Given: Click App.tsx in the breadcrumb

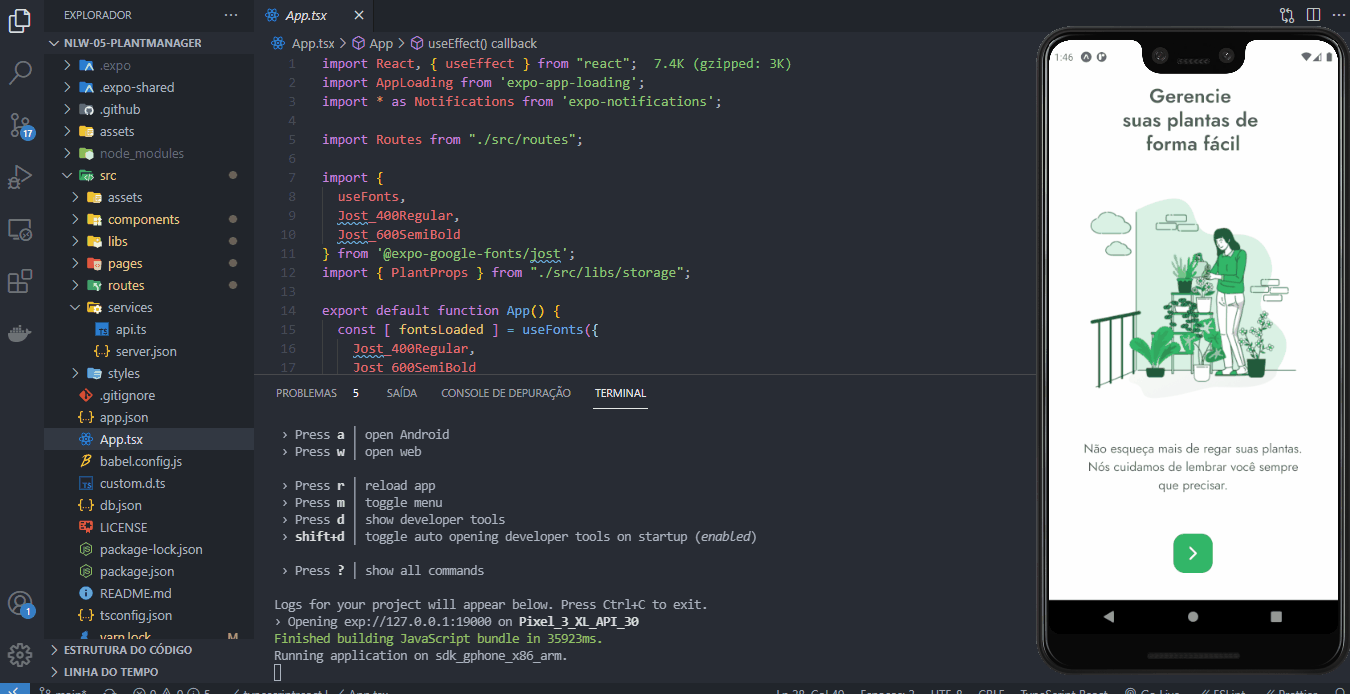Looking at the screenshot, I should tap(304, 43).
